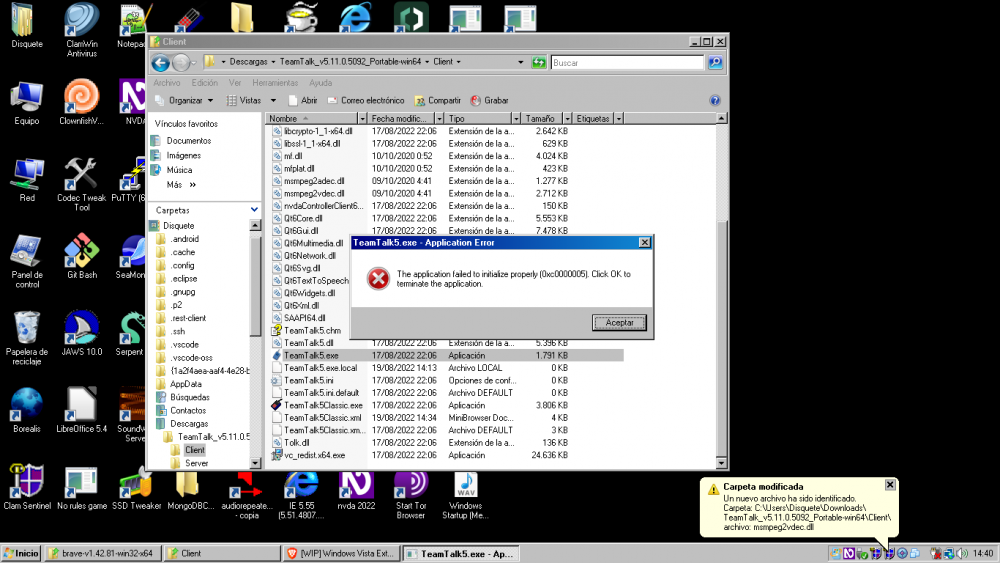Select the vc_redist.x64.exe installer icon
This screenshot has height=563, width=1000.
(277, 455)
